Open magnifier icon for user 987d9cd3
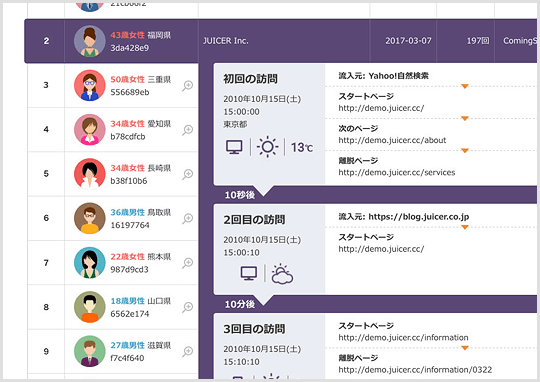 point(188,263)
